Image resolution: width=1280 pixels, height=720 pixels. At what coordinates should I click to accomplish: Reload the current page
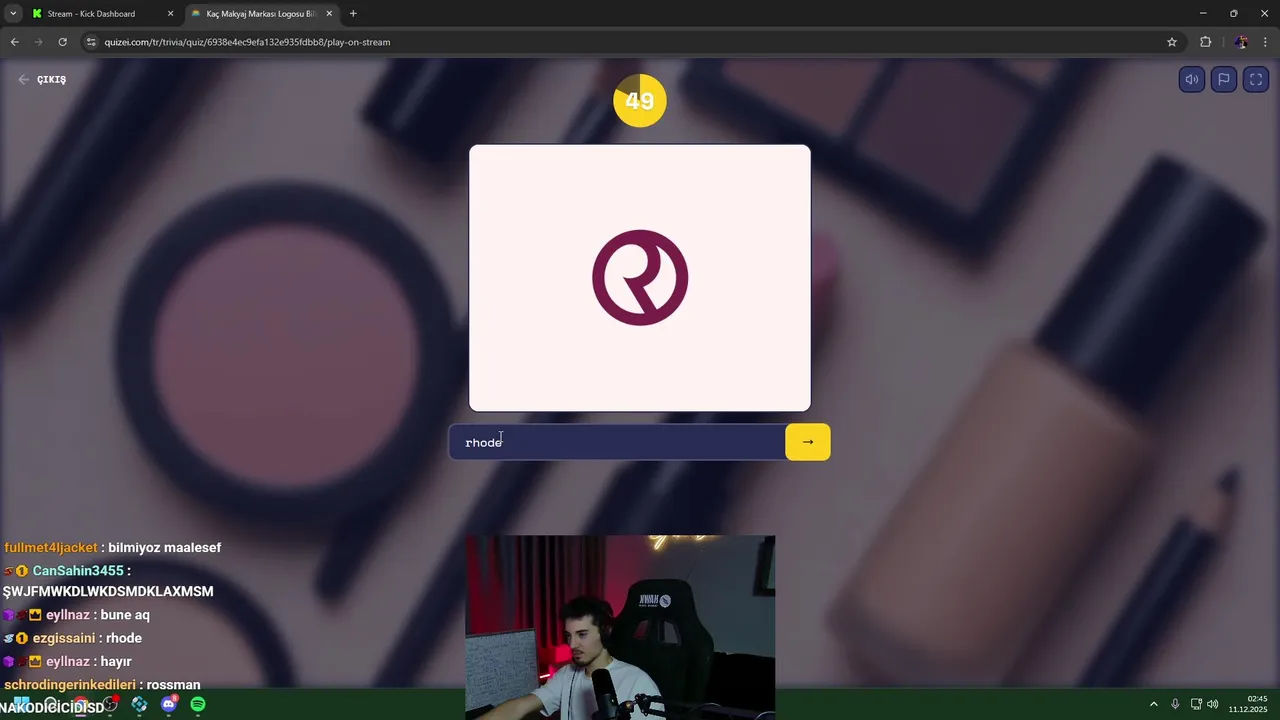click(x=62, y=42)
